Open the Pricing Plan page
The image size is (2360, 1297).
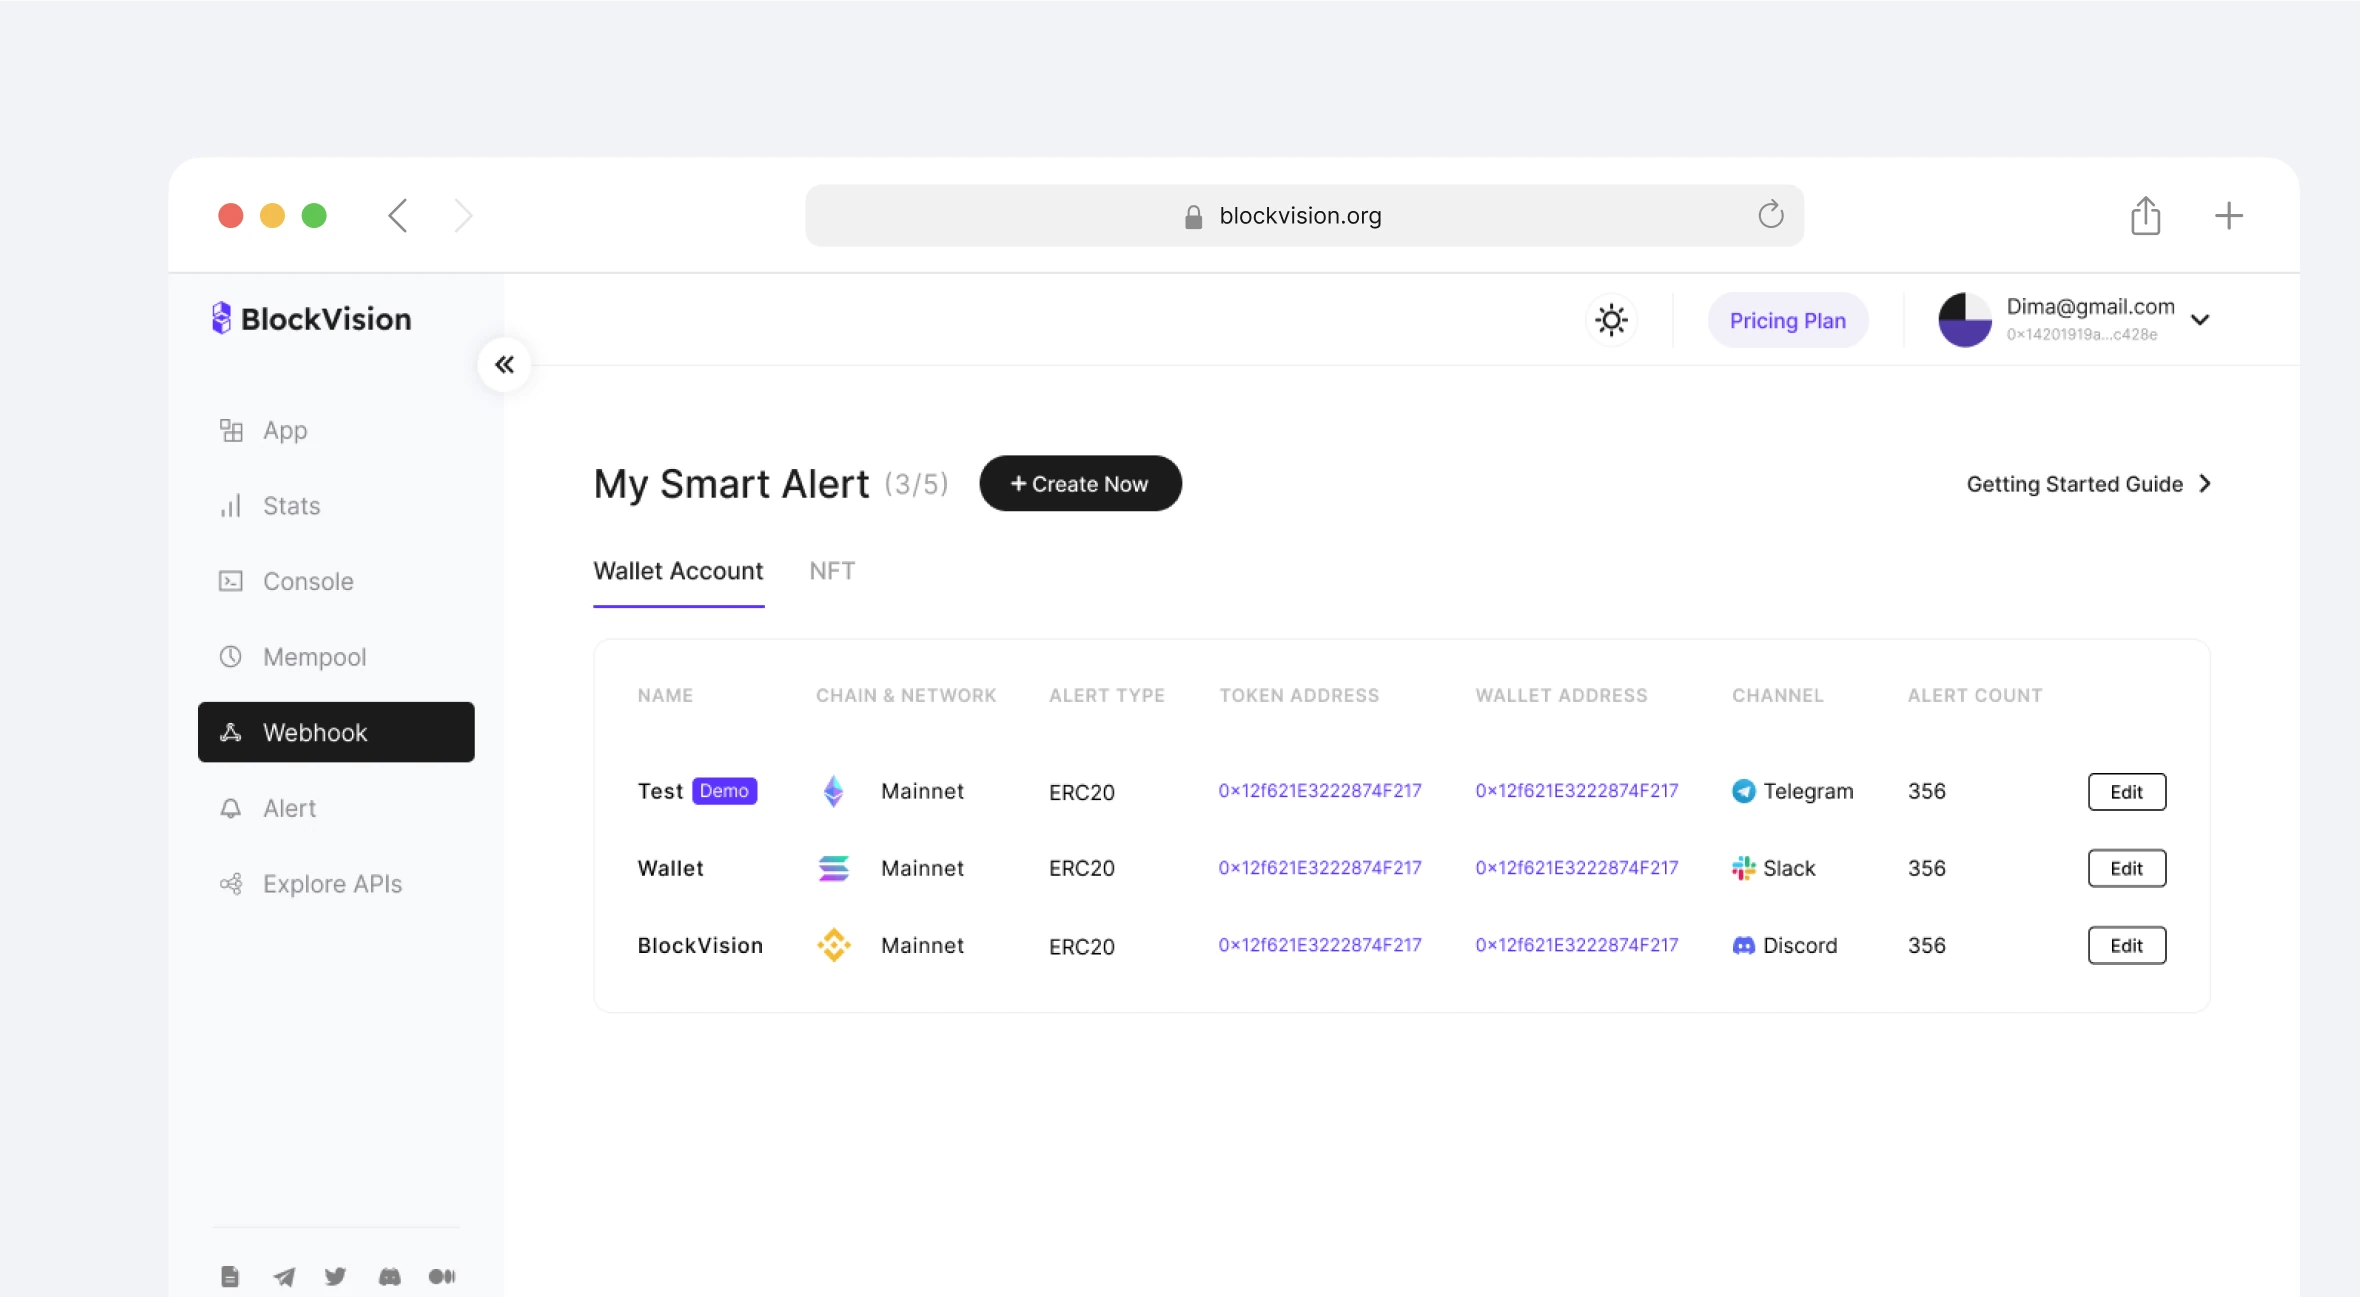(1787, 320)
